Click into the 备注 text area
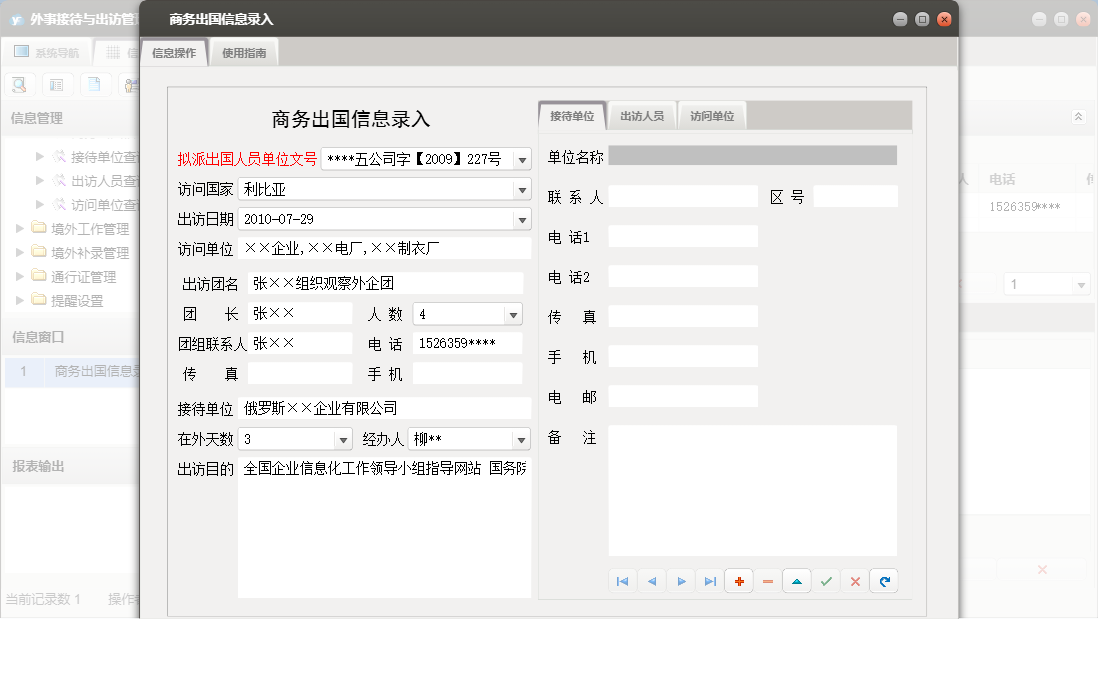1098x685 pixels. (x=752, y=490)
